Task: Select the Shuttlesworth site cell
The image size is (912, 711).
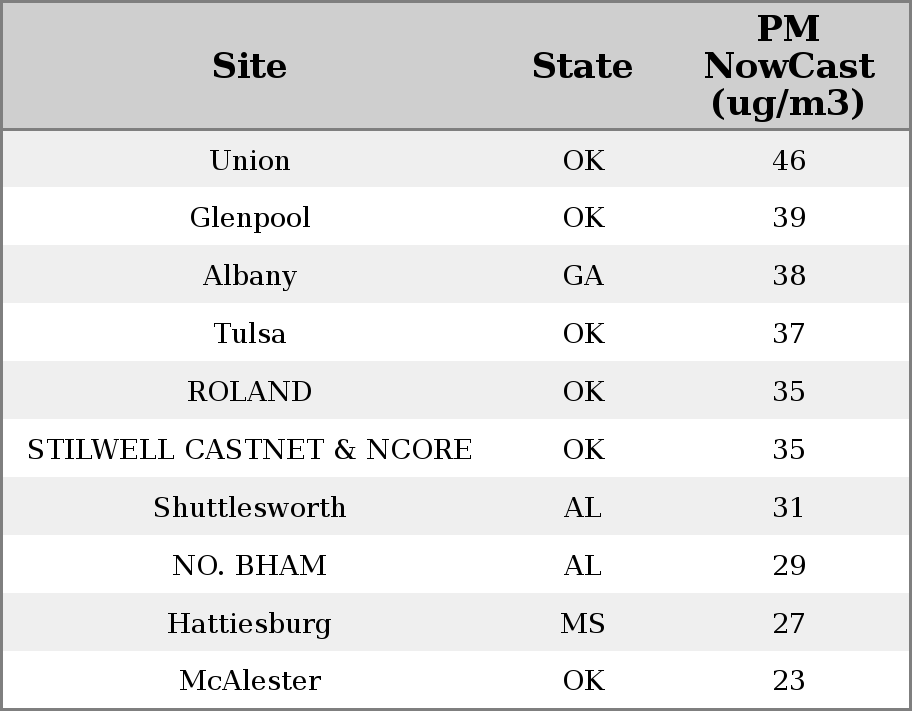Action: point(250,507)
